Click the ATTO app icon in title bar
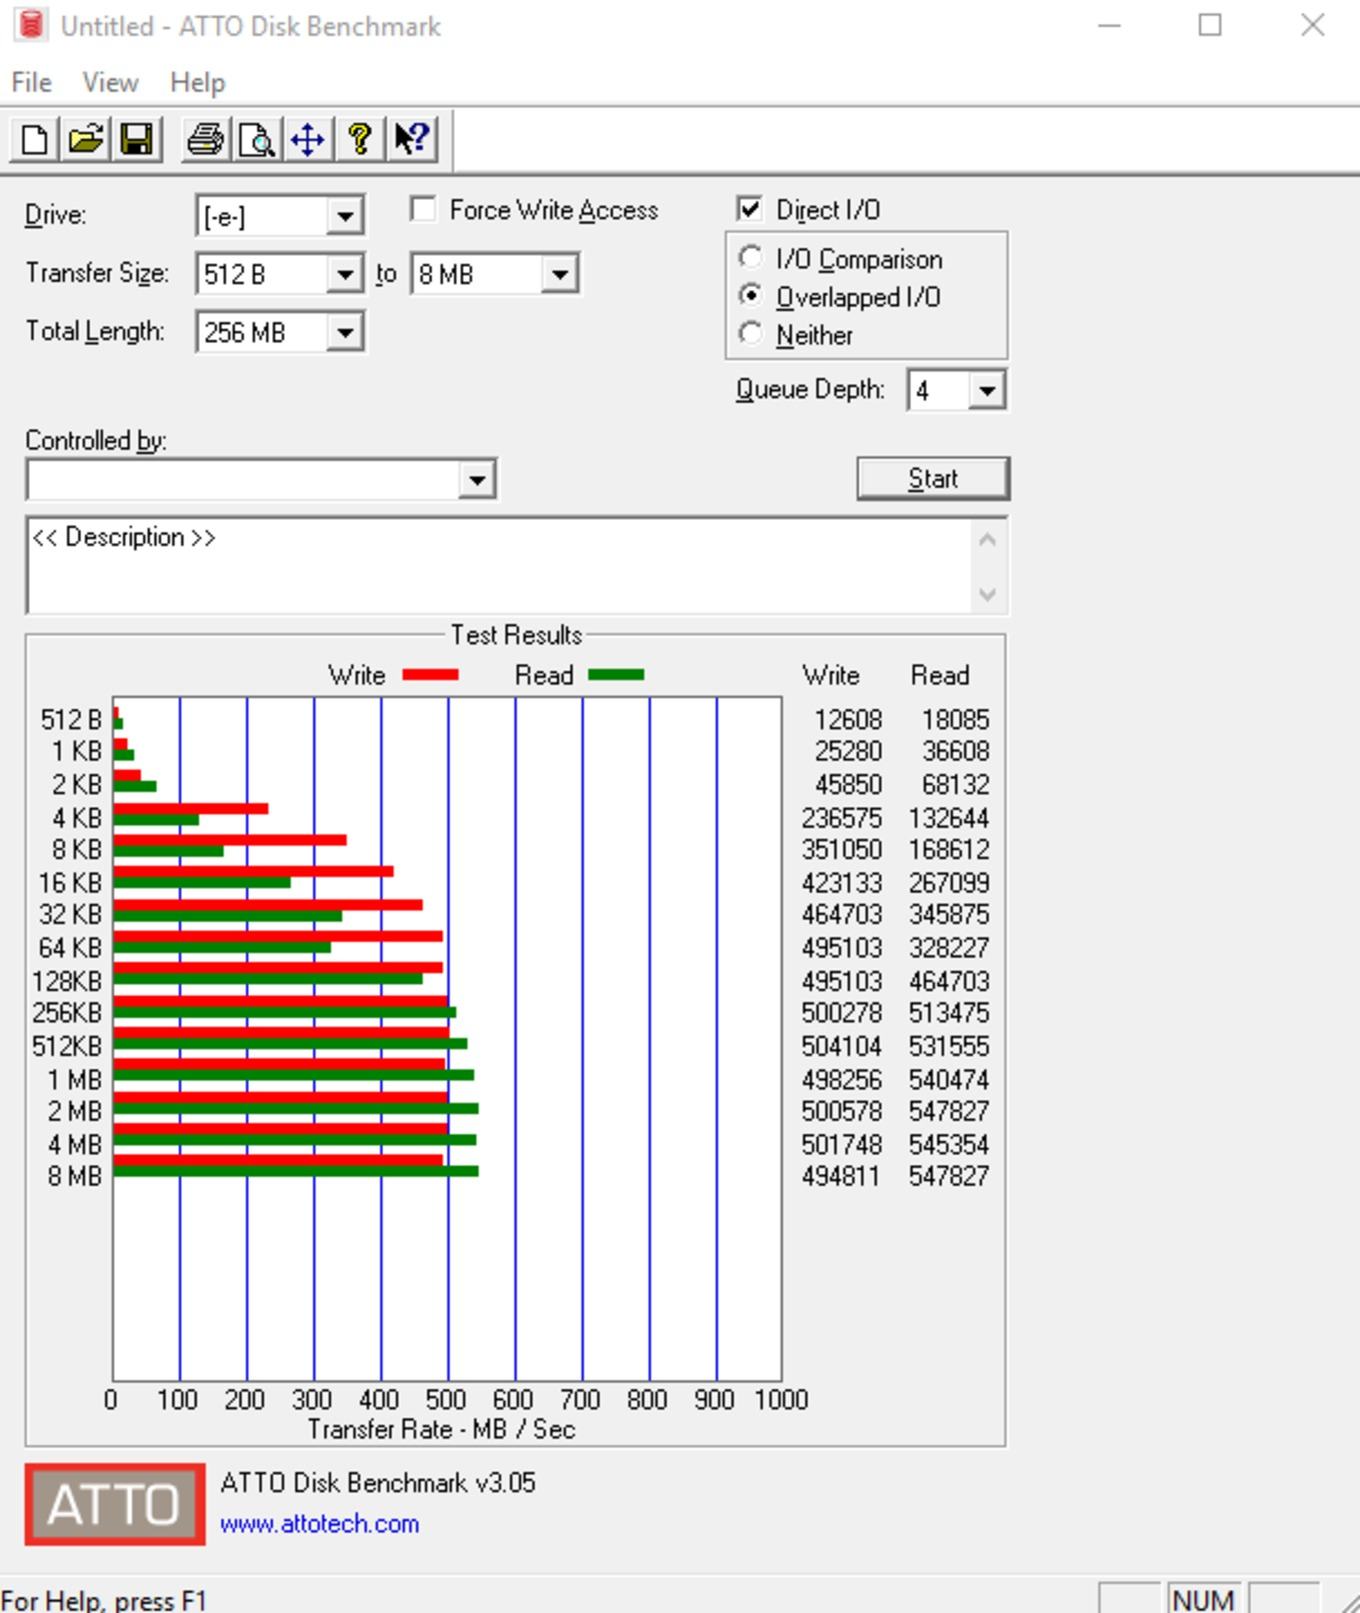Viewport: 1360px width, 1613px height. coord(31,25)
